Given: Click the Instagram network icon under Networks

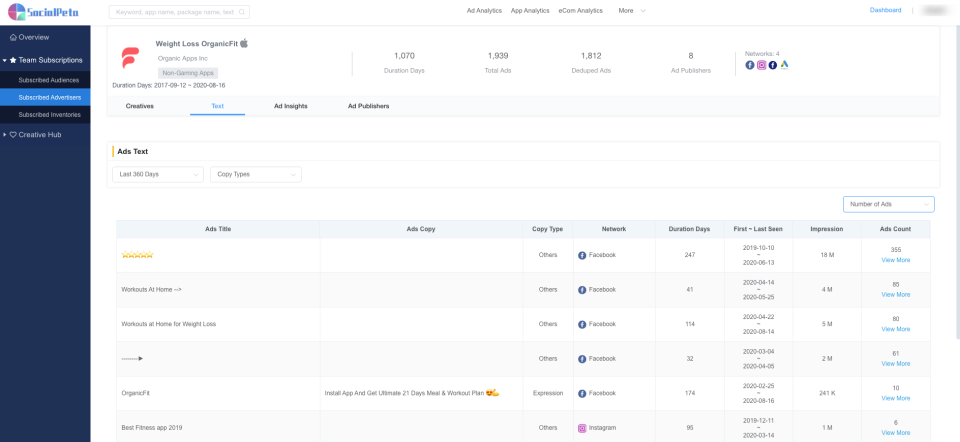Looking at the screenshot, I should pos(762,65).
